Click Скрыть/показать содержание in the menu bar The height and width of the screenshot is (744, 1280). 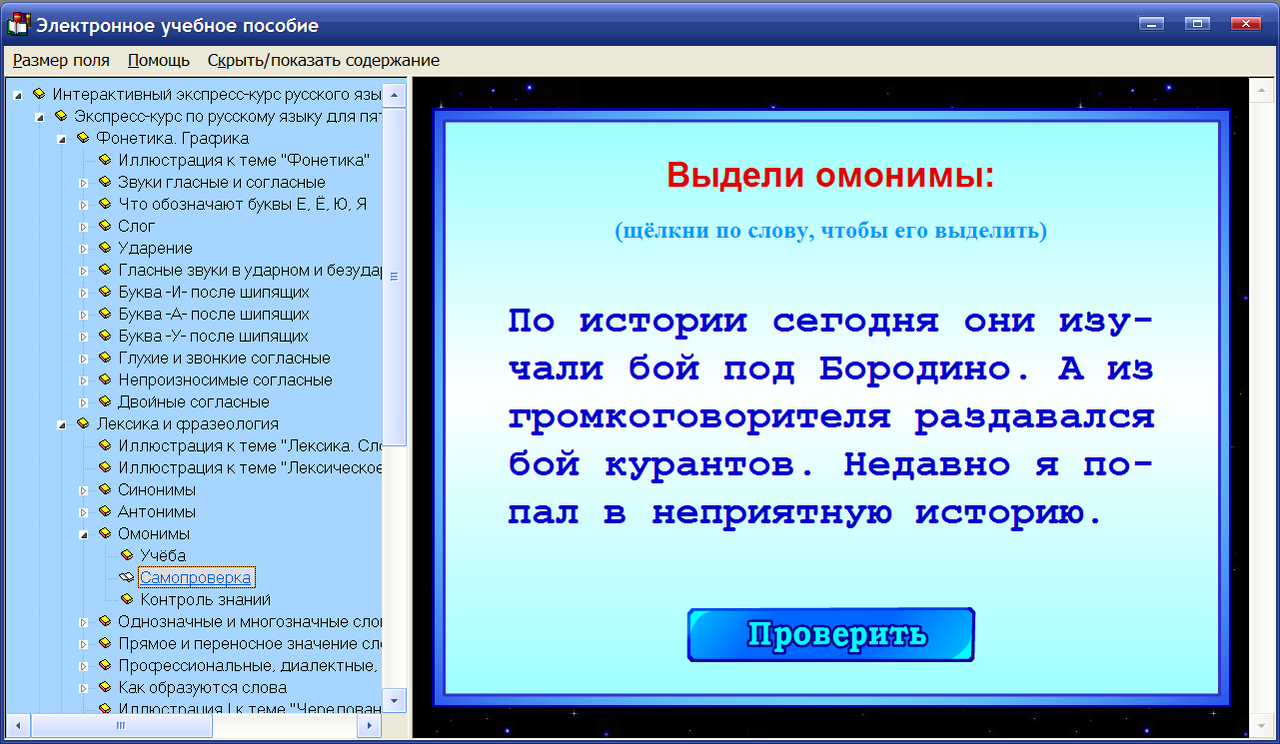[x=323, y=60]
